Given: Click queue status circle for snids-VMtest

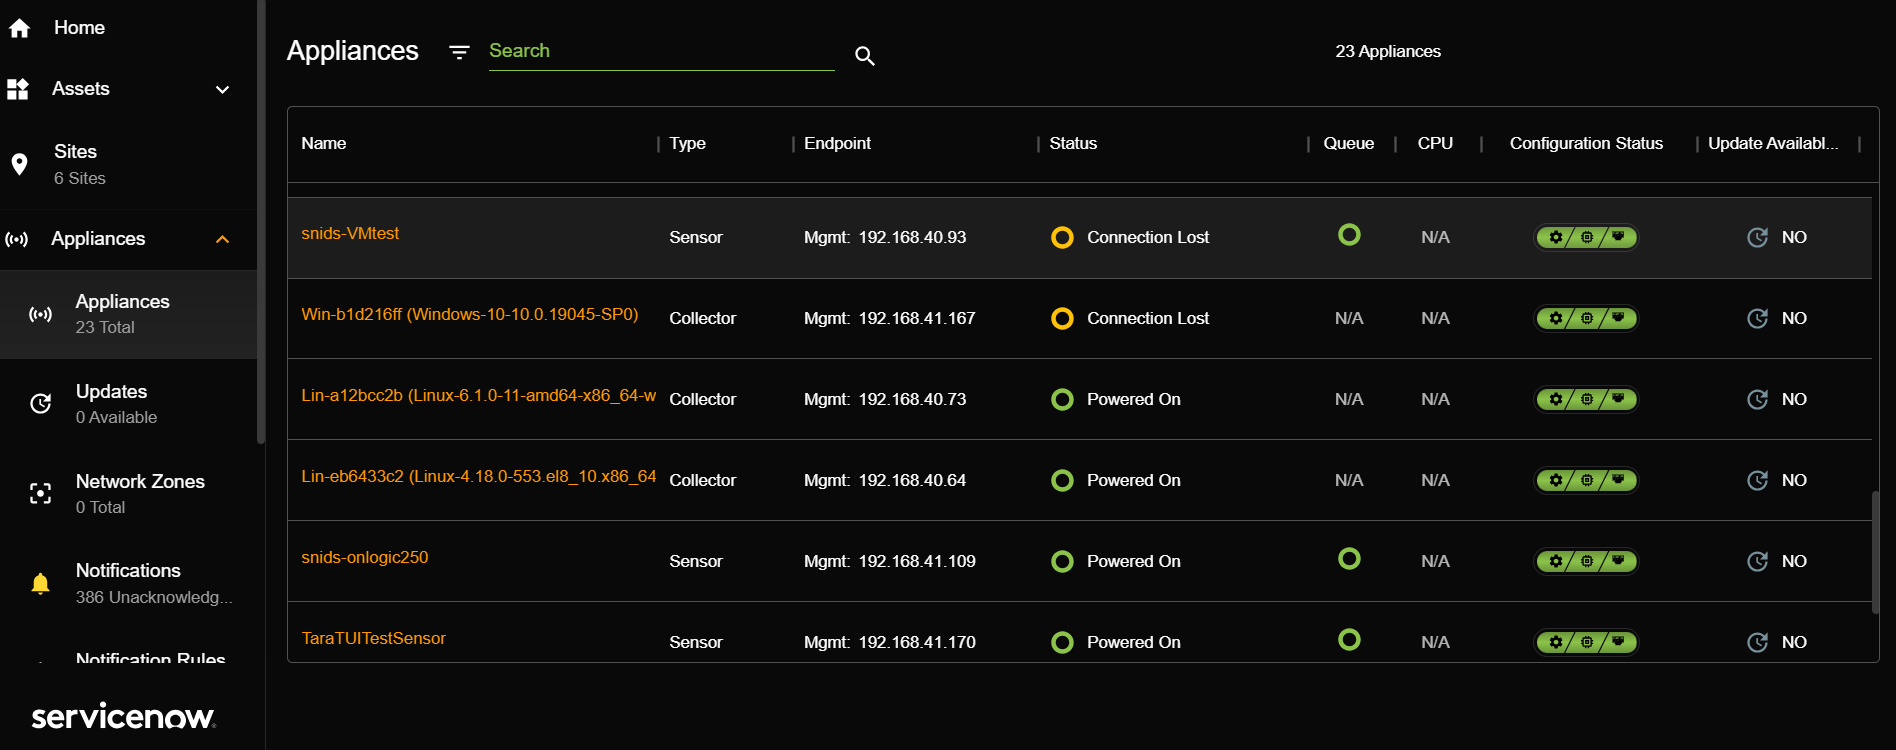Looking at the screenshot, I should tap(1349, 235).
